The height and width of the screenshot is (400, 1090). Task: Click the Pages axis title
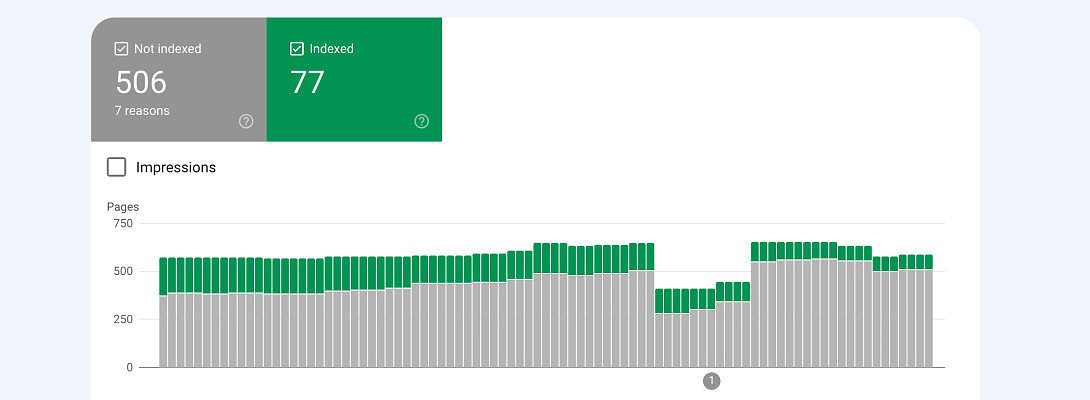(x=123, y=207)
